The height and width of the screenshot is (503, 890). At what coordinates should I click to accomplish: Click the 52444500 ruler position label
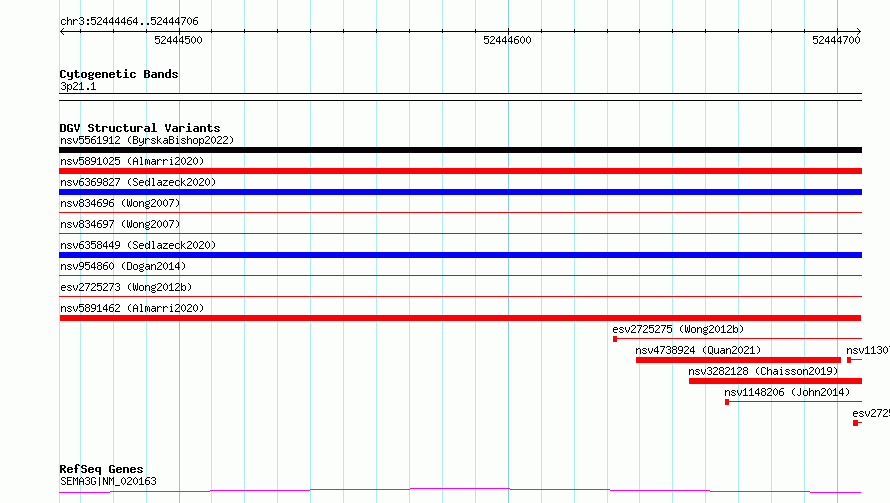[178, 40]
